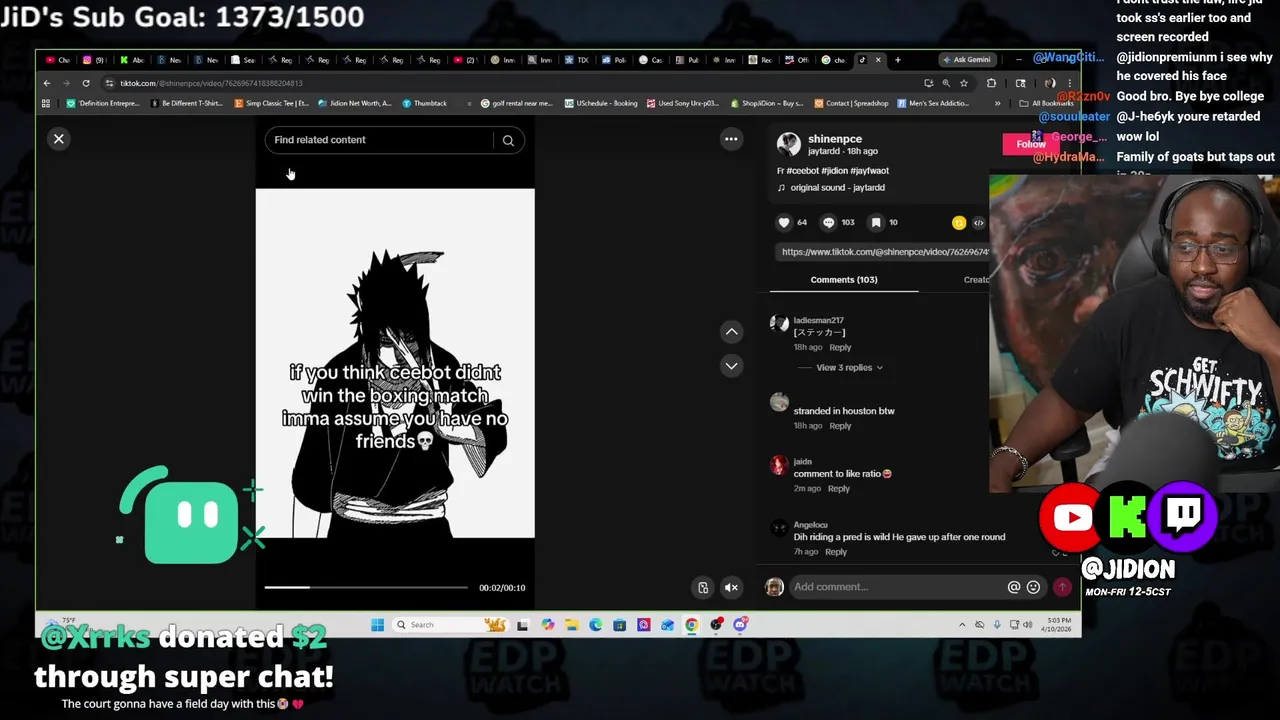
Task: Click the floating player icon beside mute
Action: 703,588
